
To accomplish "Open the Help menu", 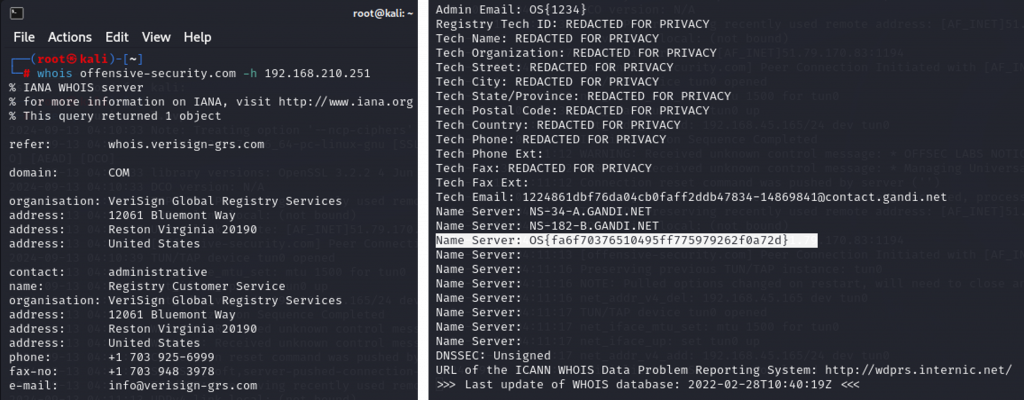I will click(x=197, y=37).
